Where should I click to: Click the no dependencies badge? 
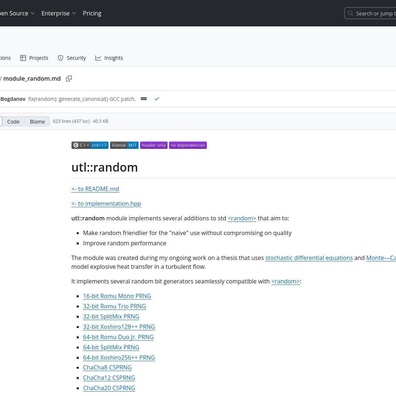[188, 145]
